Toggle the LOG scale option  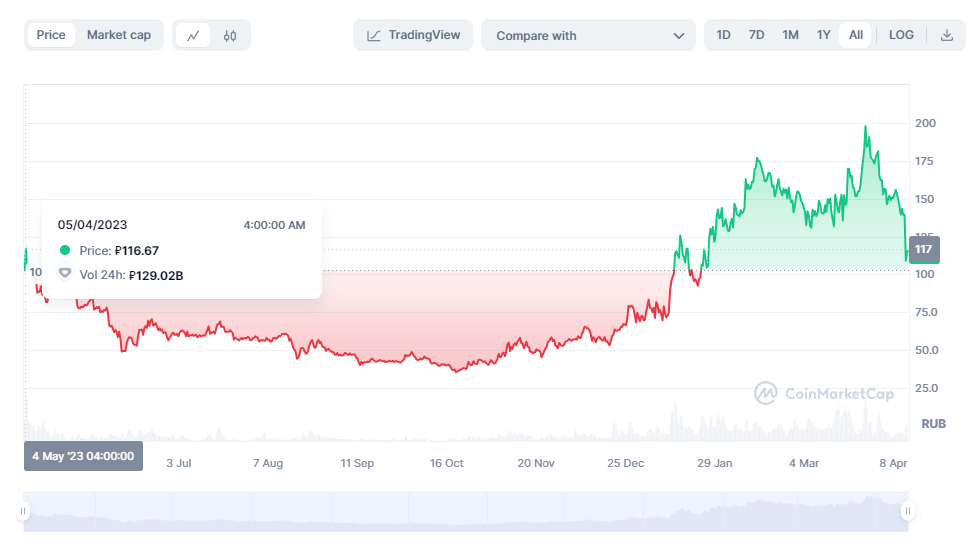click(901, 35)
